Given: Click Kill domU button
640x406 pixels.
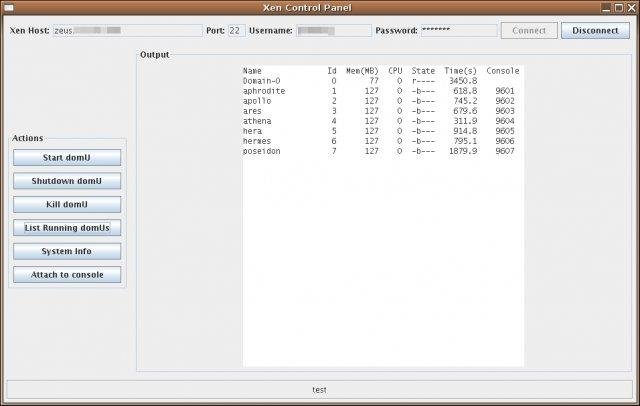Looking at the screenshot, I should click(x=67, y=204).
